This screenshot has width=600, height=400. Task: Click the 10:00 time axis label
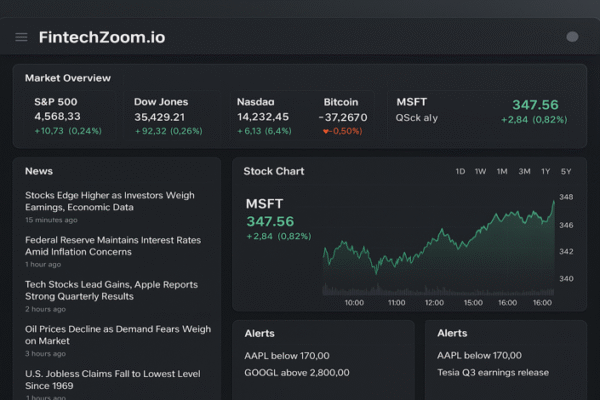pos(354,303)
